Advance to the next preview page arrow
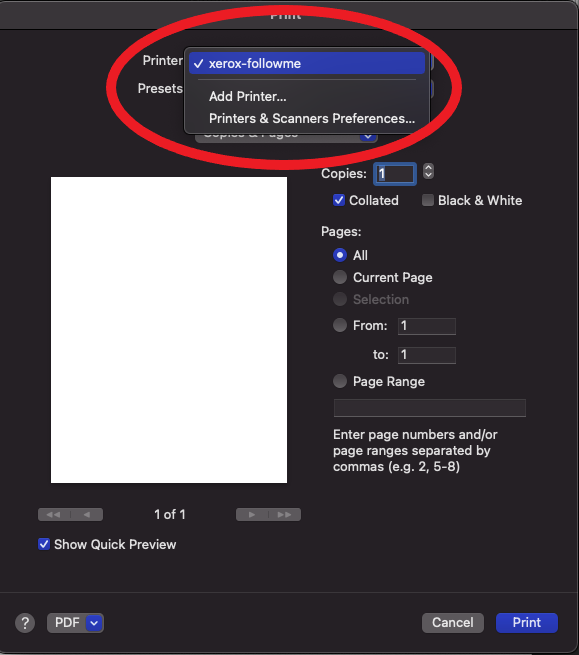This screenshot has width=579, height=655. coord(252,515)
